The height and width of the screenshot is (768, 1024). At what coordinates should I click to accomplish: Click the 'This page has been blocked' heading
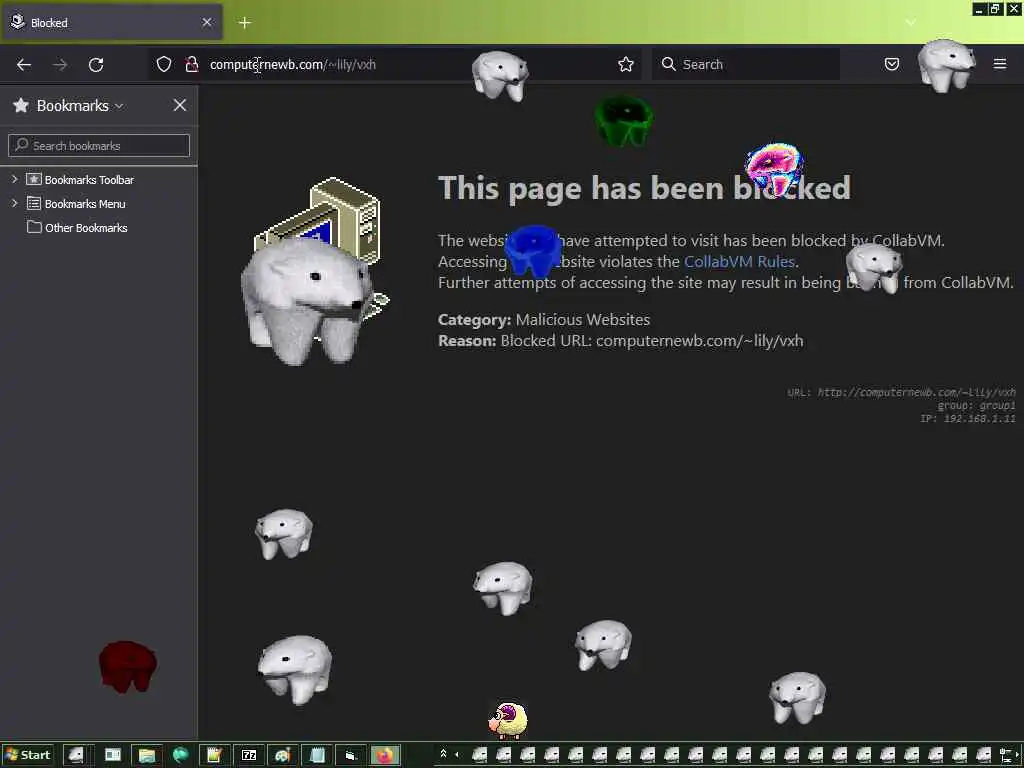tap(644, 189)
